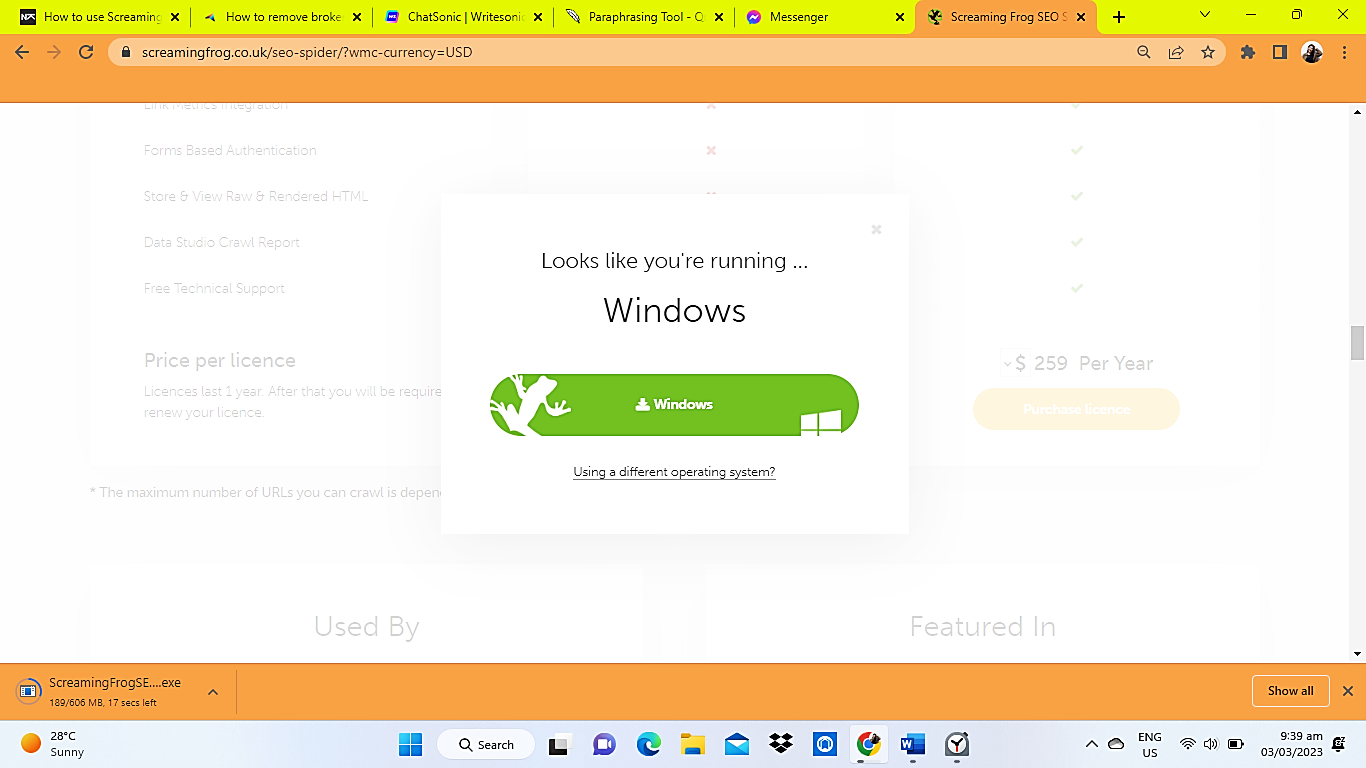Image resolution: width=1366 pixels, height=768 pixels.
Task: Click the Data Studio Crawl Report label
Action: pos(222,242)
